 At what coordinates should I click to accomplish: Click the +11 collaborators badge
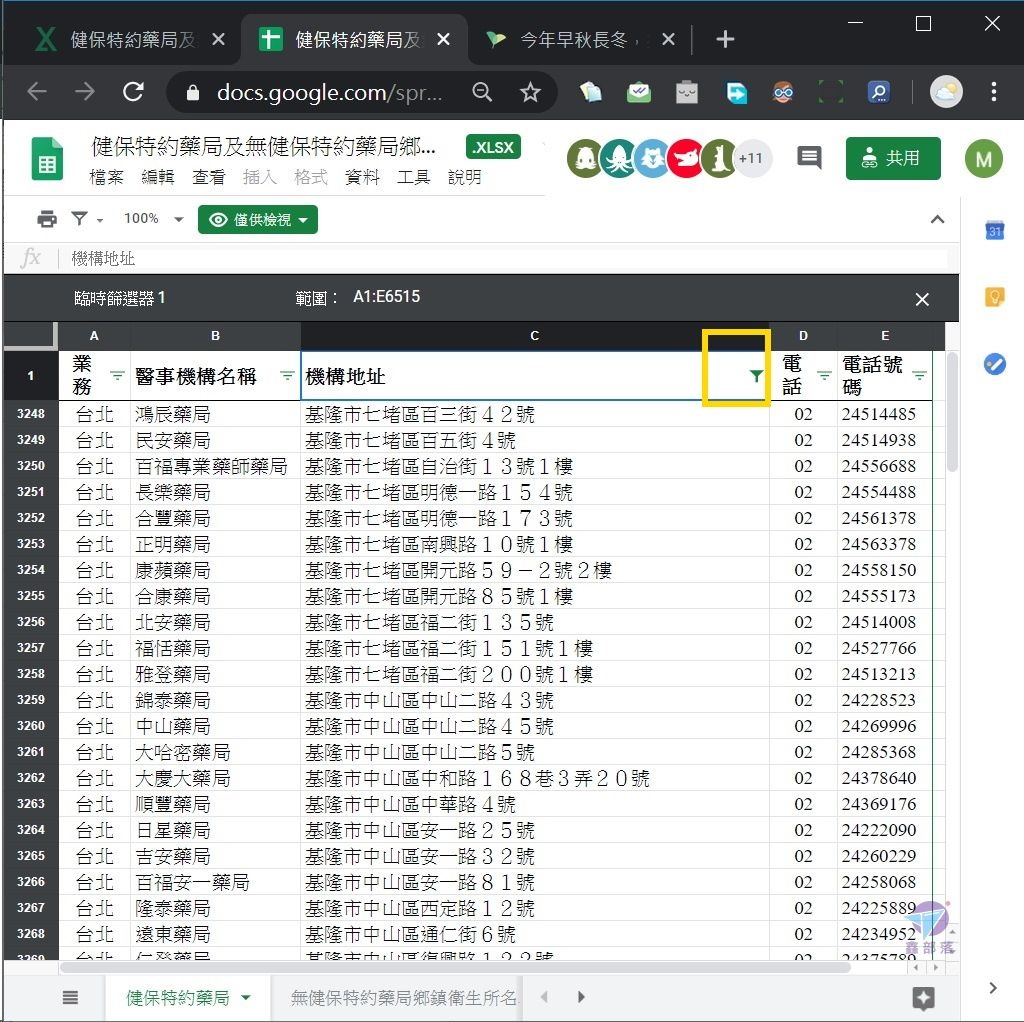[751, 158]
